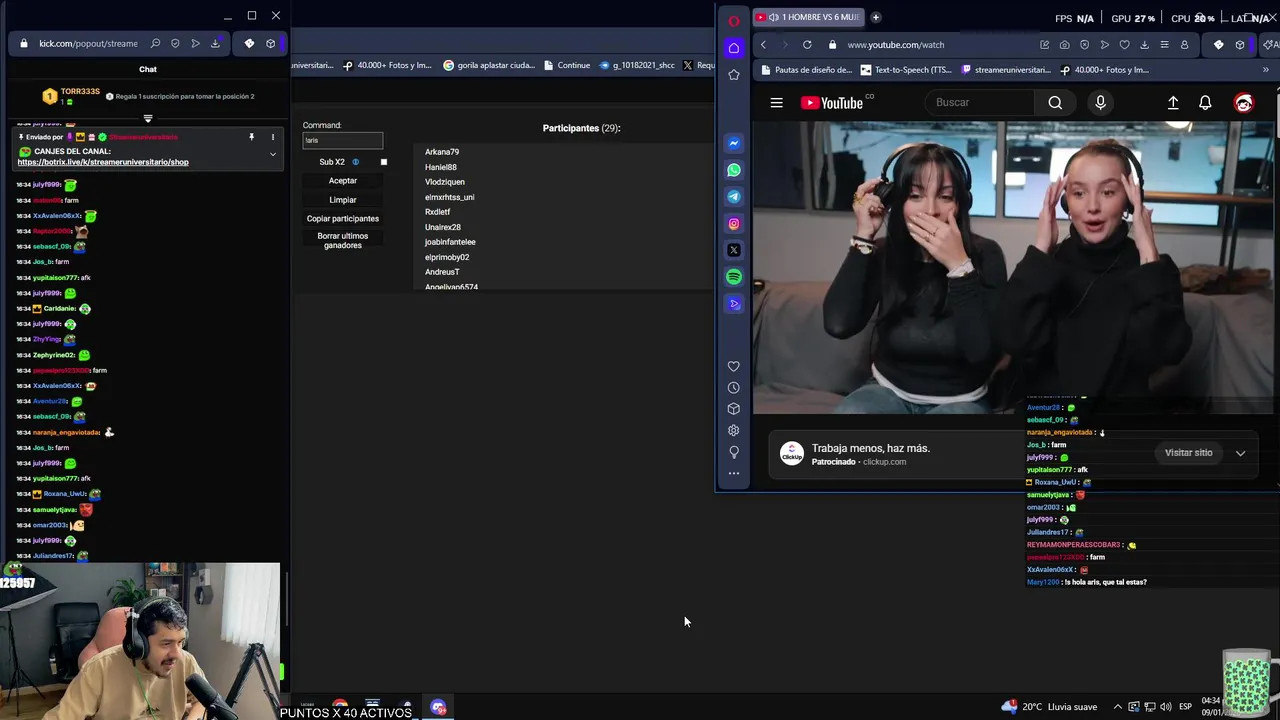Select the '1 HOMBRE VS 6 MUJ' browser tab

pos(808,17)
